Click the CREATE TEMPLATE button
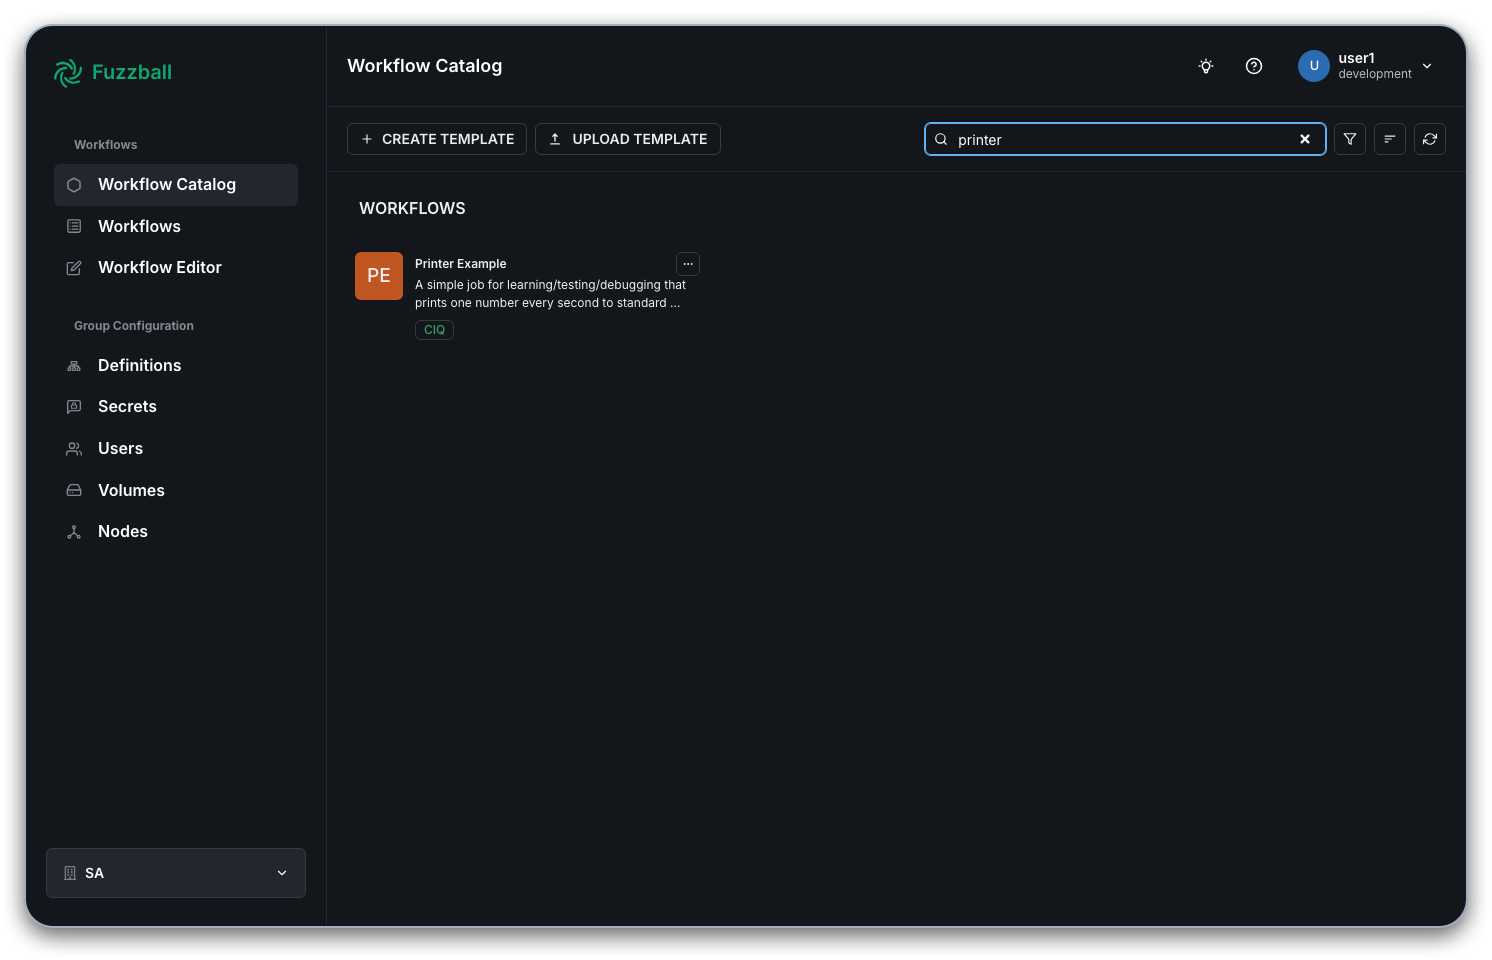Viewport: 1492px width, 960px height. (x=436, y=139)
